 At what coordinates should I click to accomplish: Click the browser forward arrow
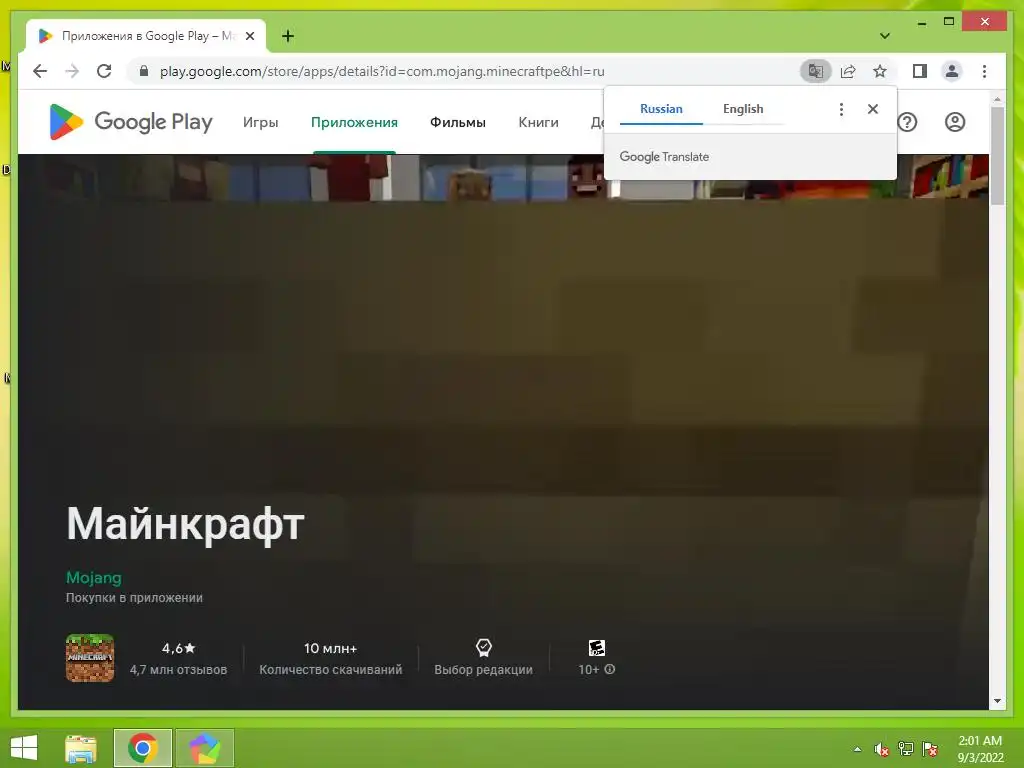pos(72,71)
